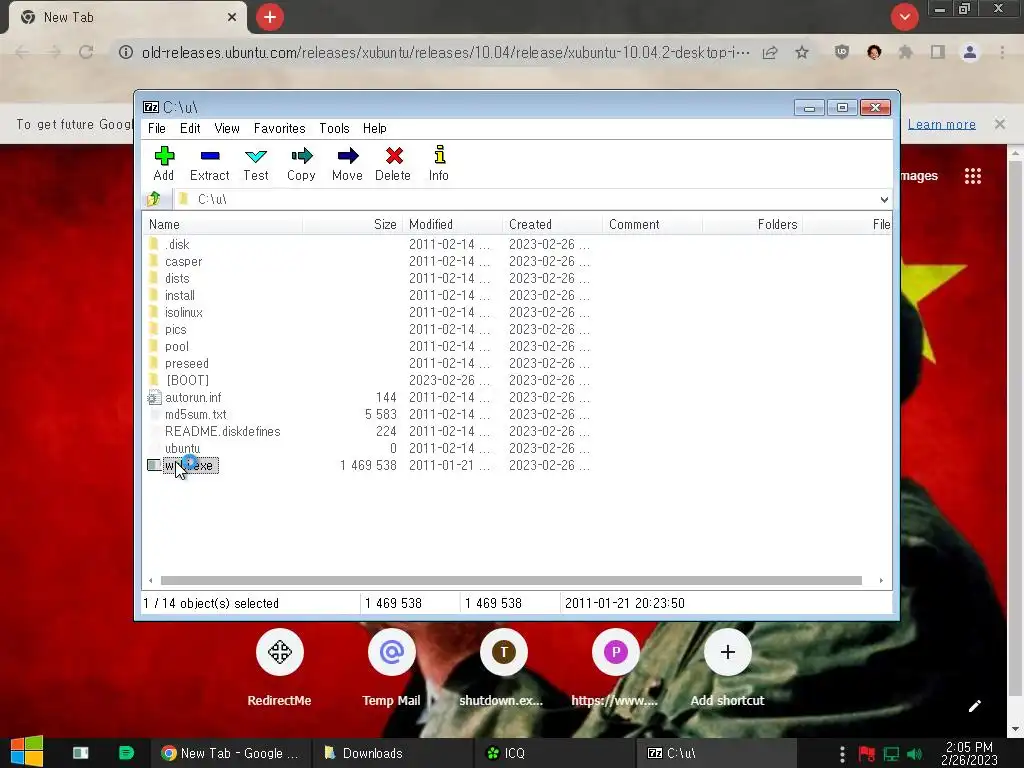Sort by the Size column header
Viewport: 1024px width, 768px height.
(x=353, y=225)
